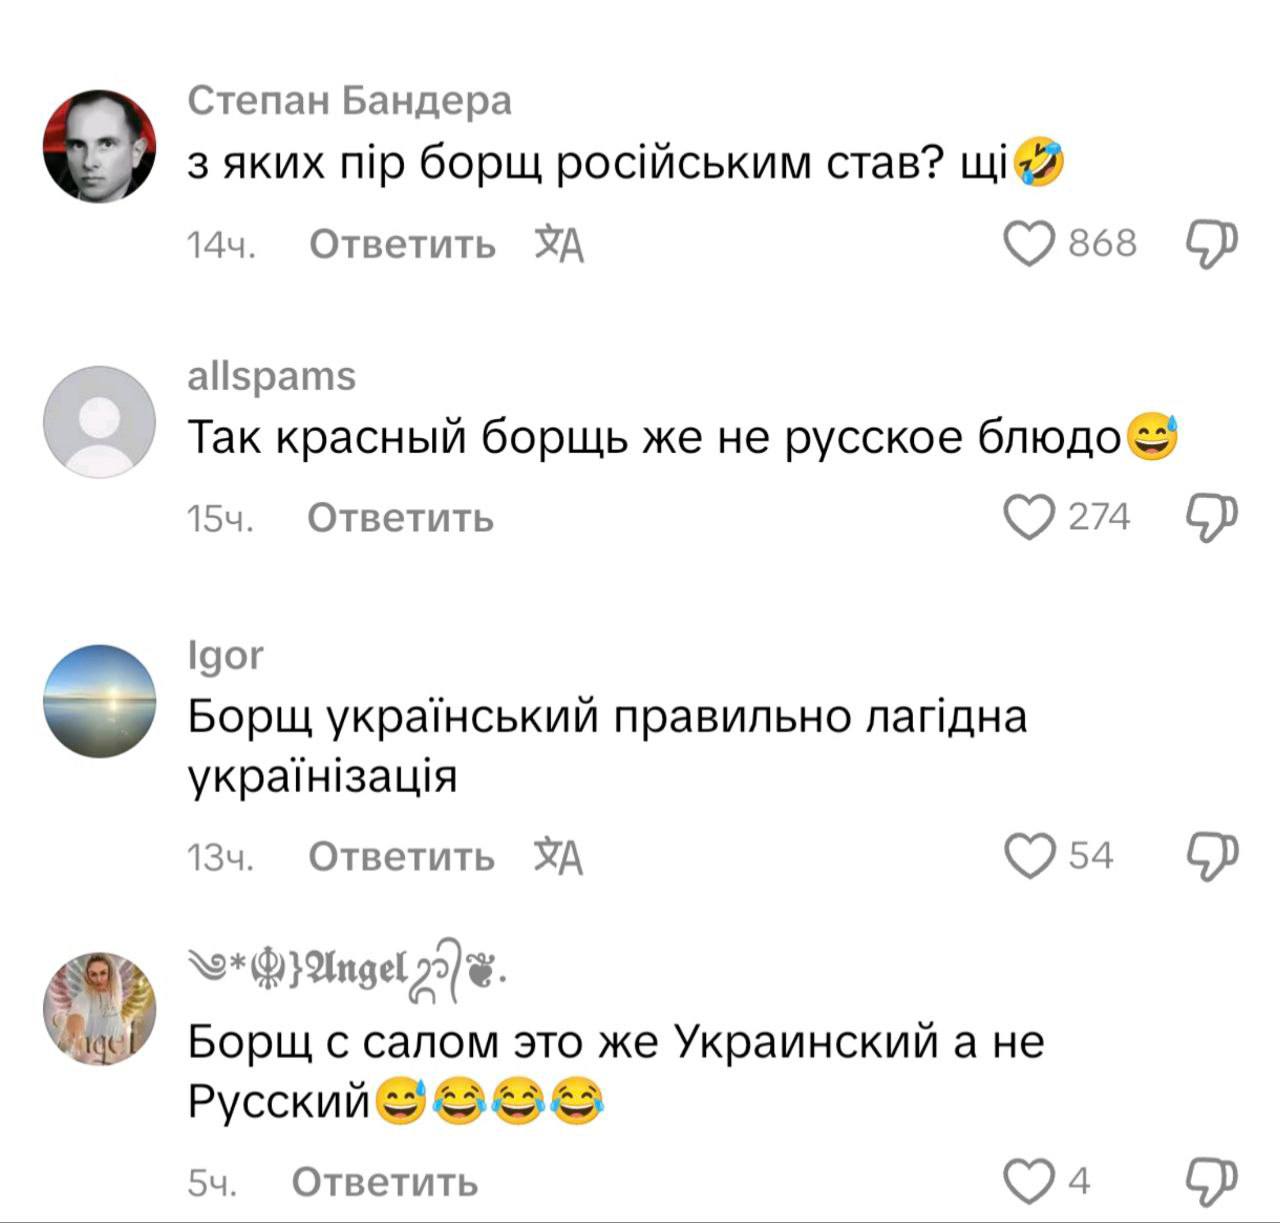Screen dimensions: 1280x1223
Task: Dislike the comment with 868 likes
Action: point(1211,244)
